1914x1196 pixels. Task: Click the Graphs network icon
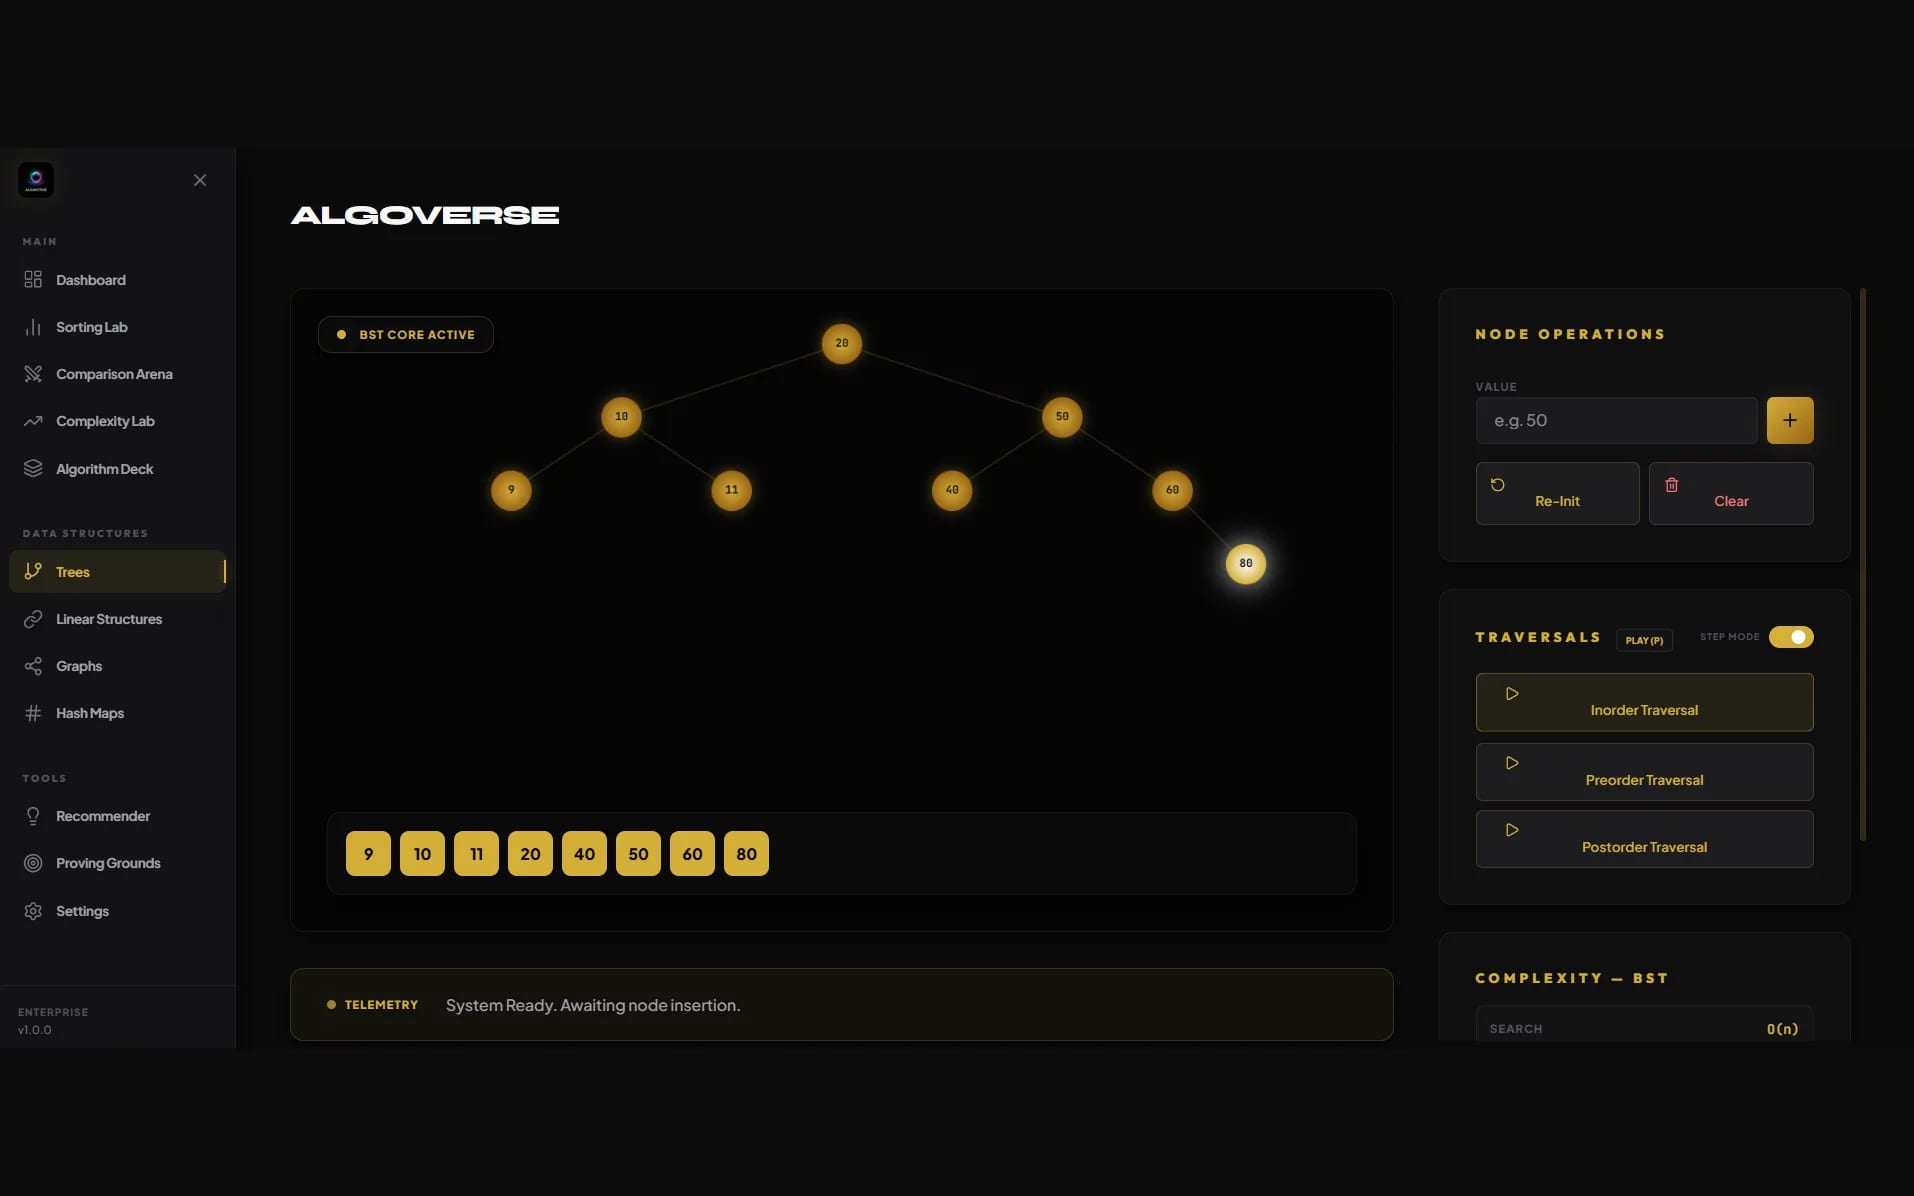coord(33,666)
